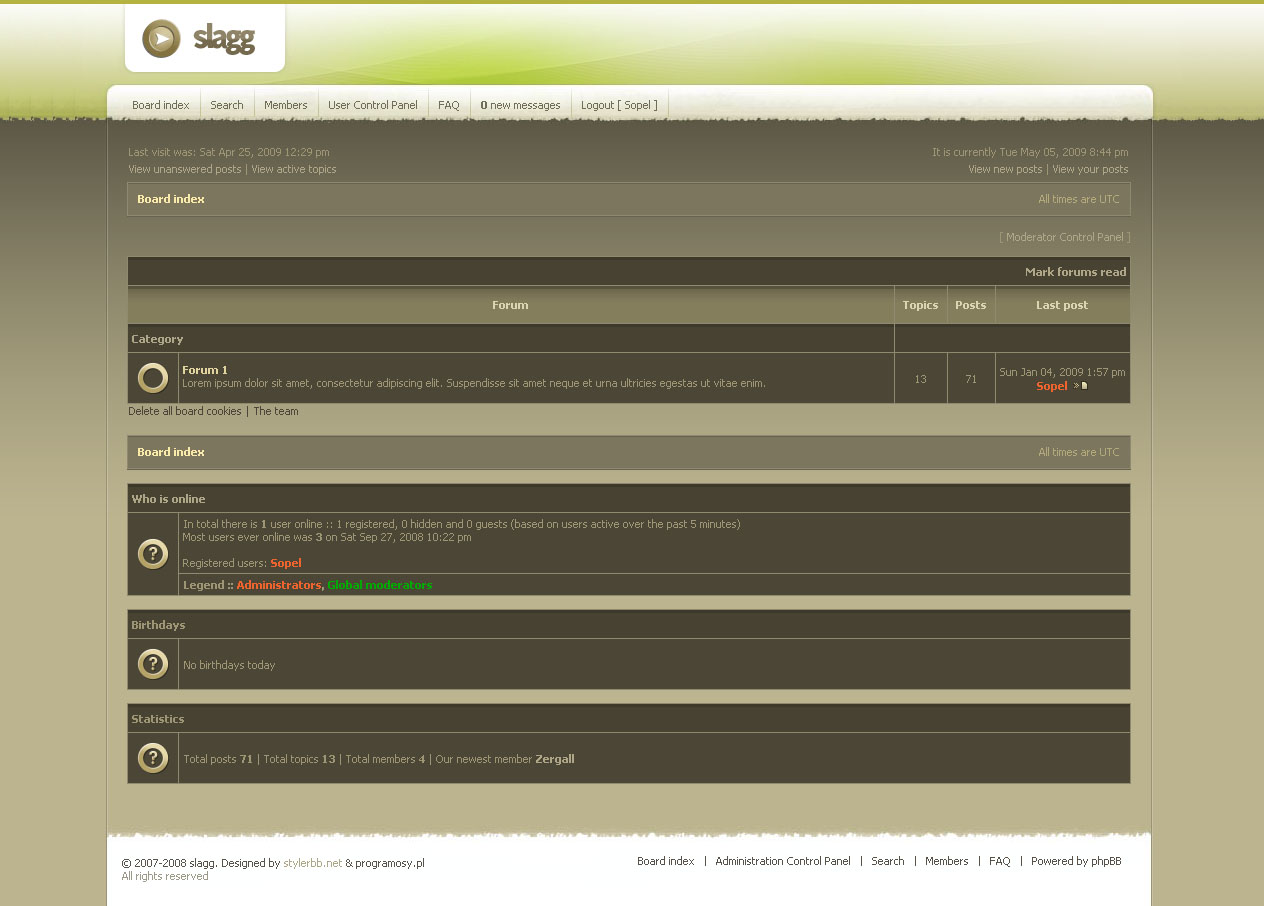1264x906 pixels.
Task: View new posts
Action: [x=1005, y=169]
